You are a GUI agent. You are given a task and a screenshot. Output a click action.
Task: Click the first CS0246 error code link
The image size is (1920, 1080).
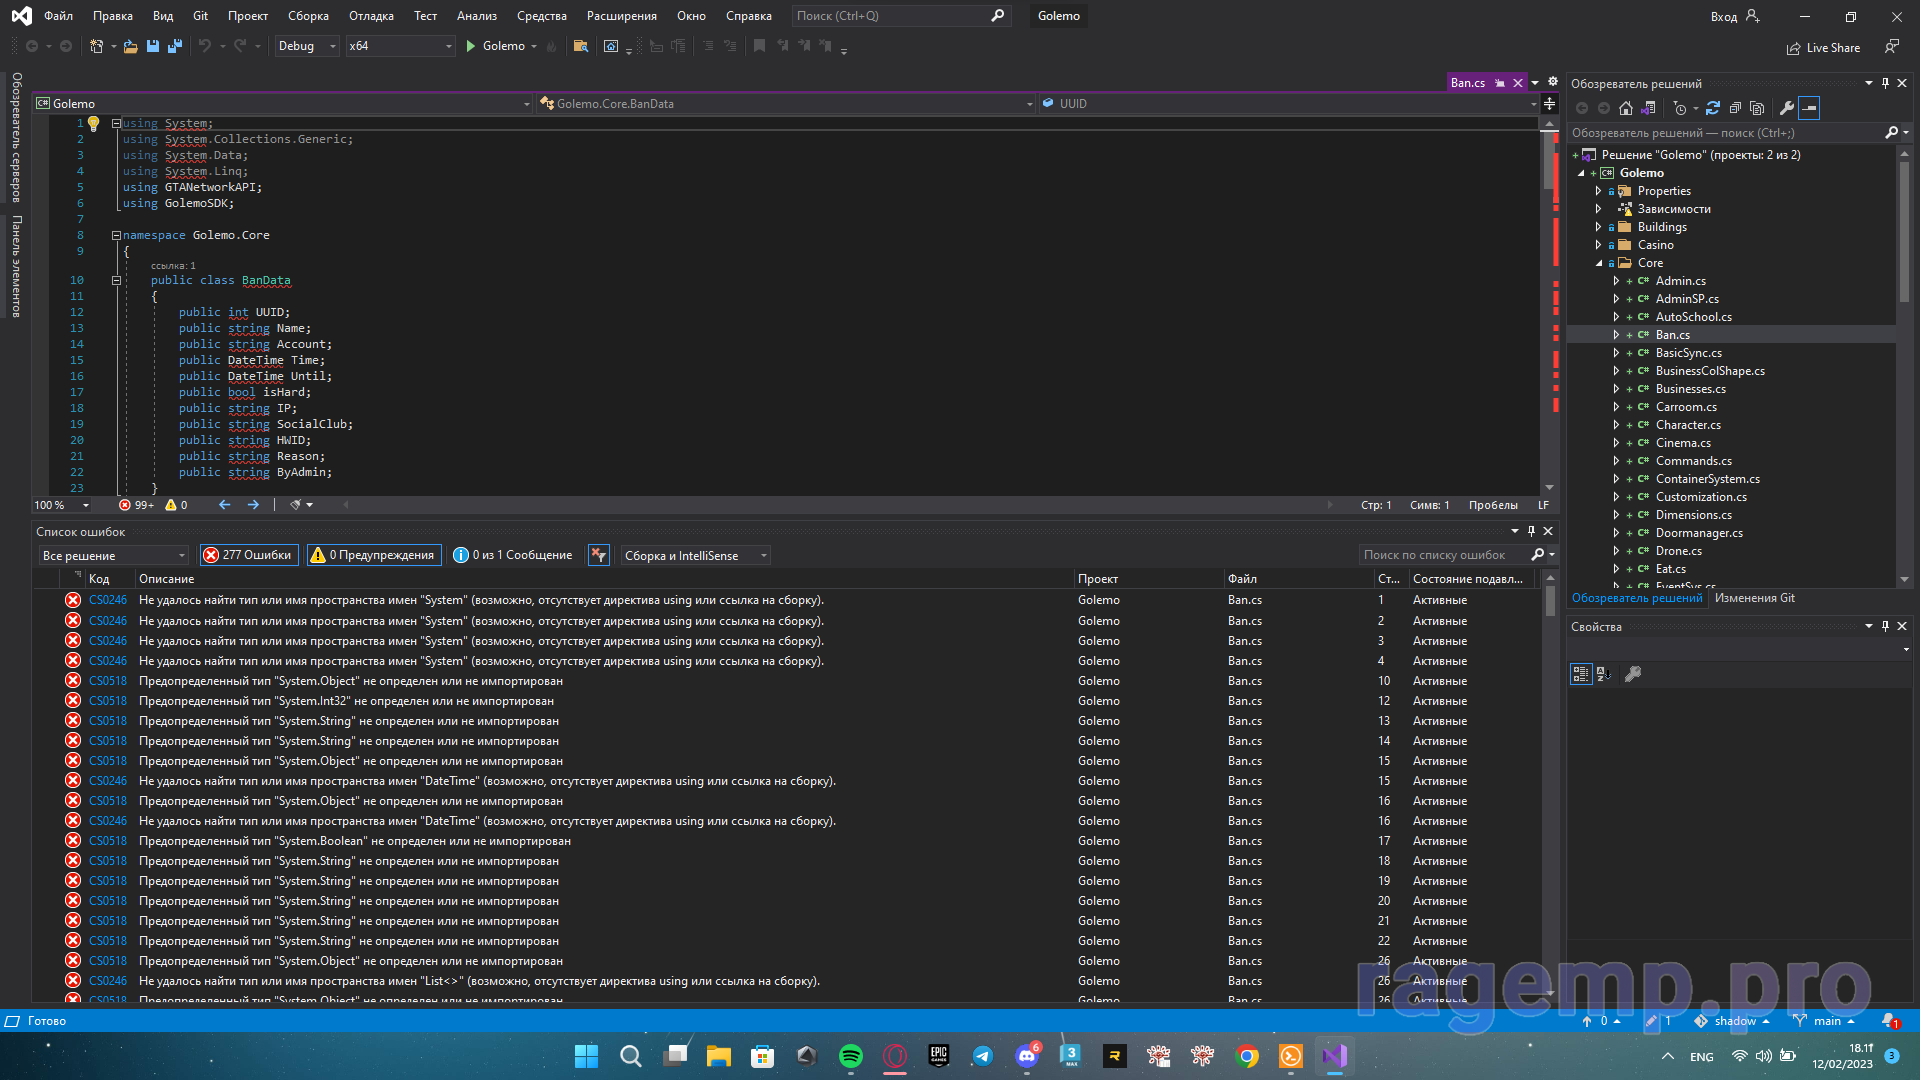point(108,600)
